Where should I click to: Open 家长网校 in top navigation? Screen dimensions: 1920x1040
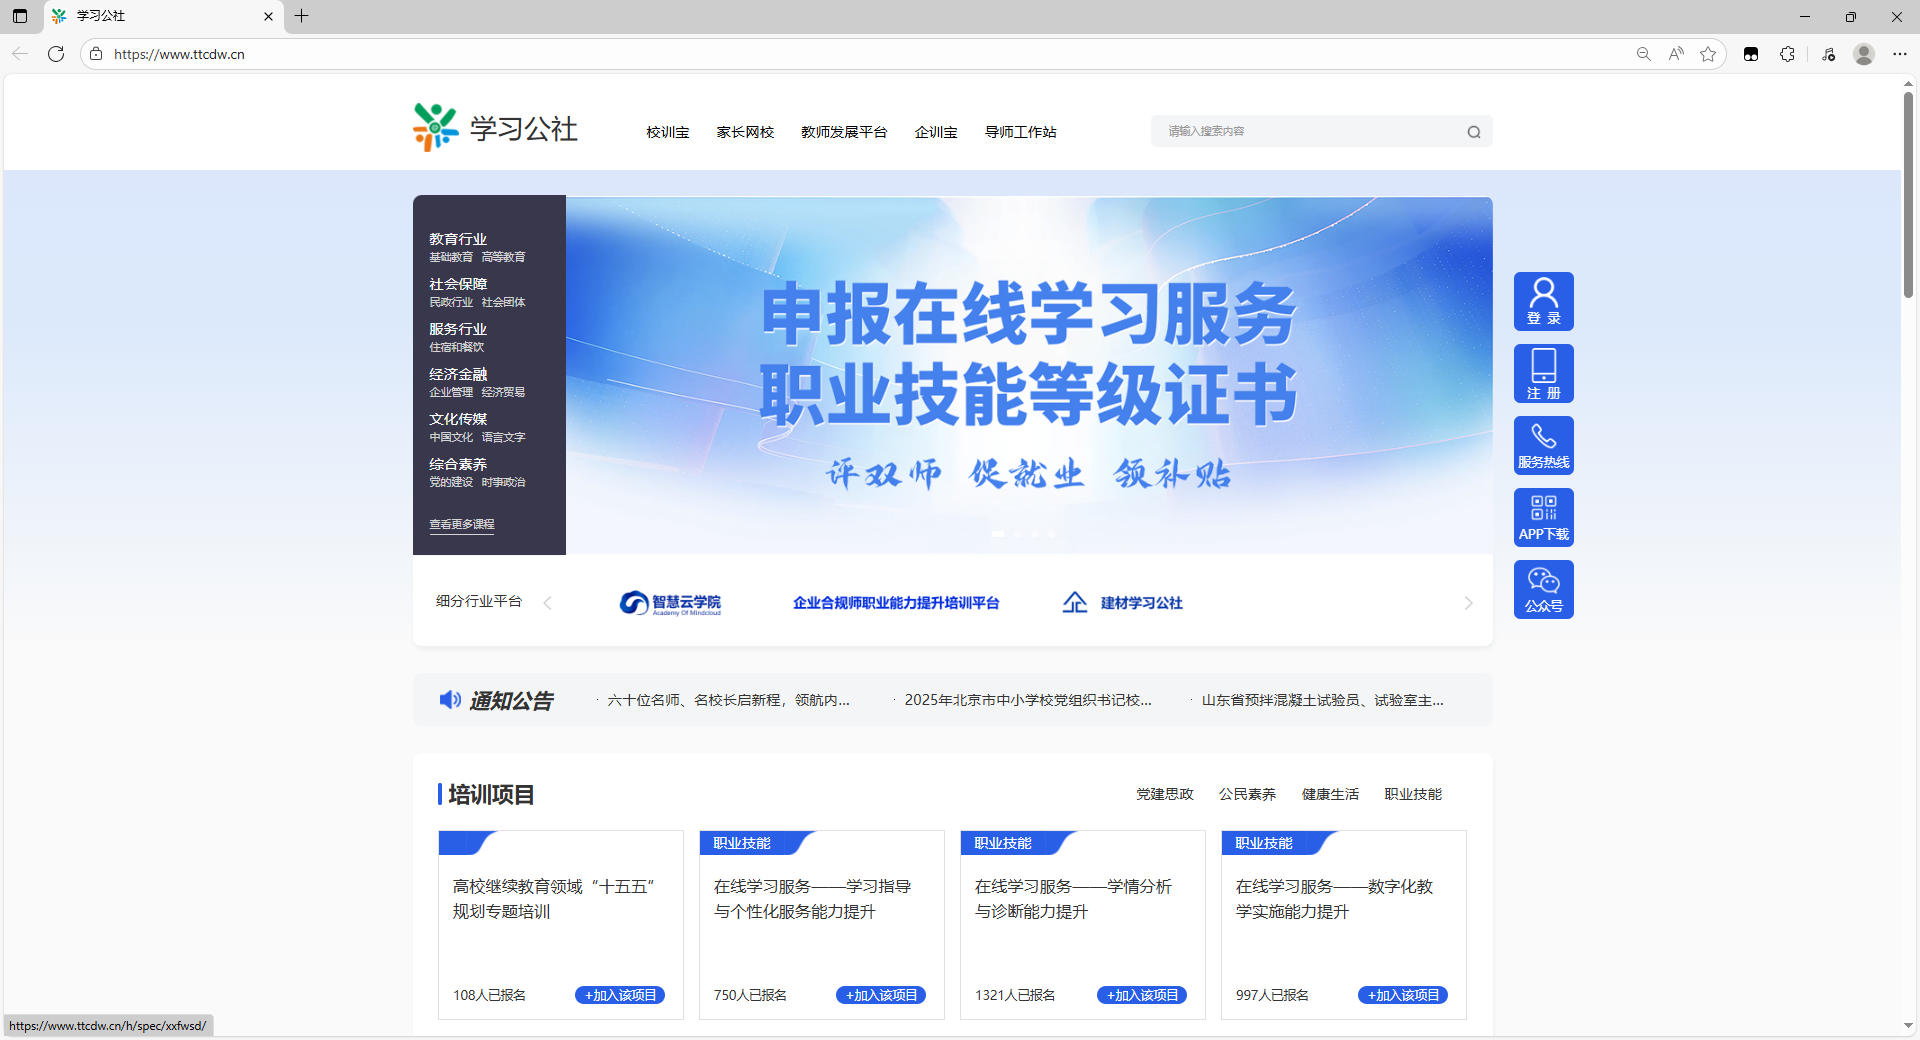745,132
